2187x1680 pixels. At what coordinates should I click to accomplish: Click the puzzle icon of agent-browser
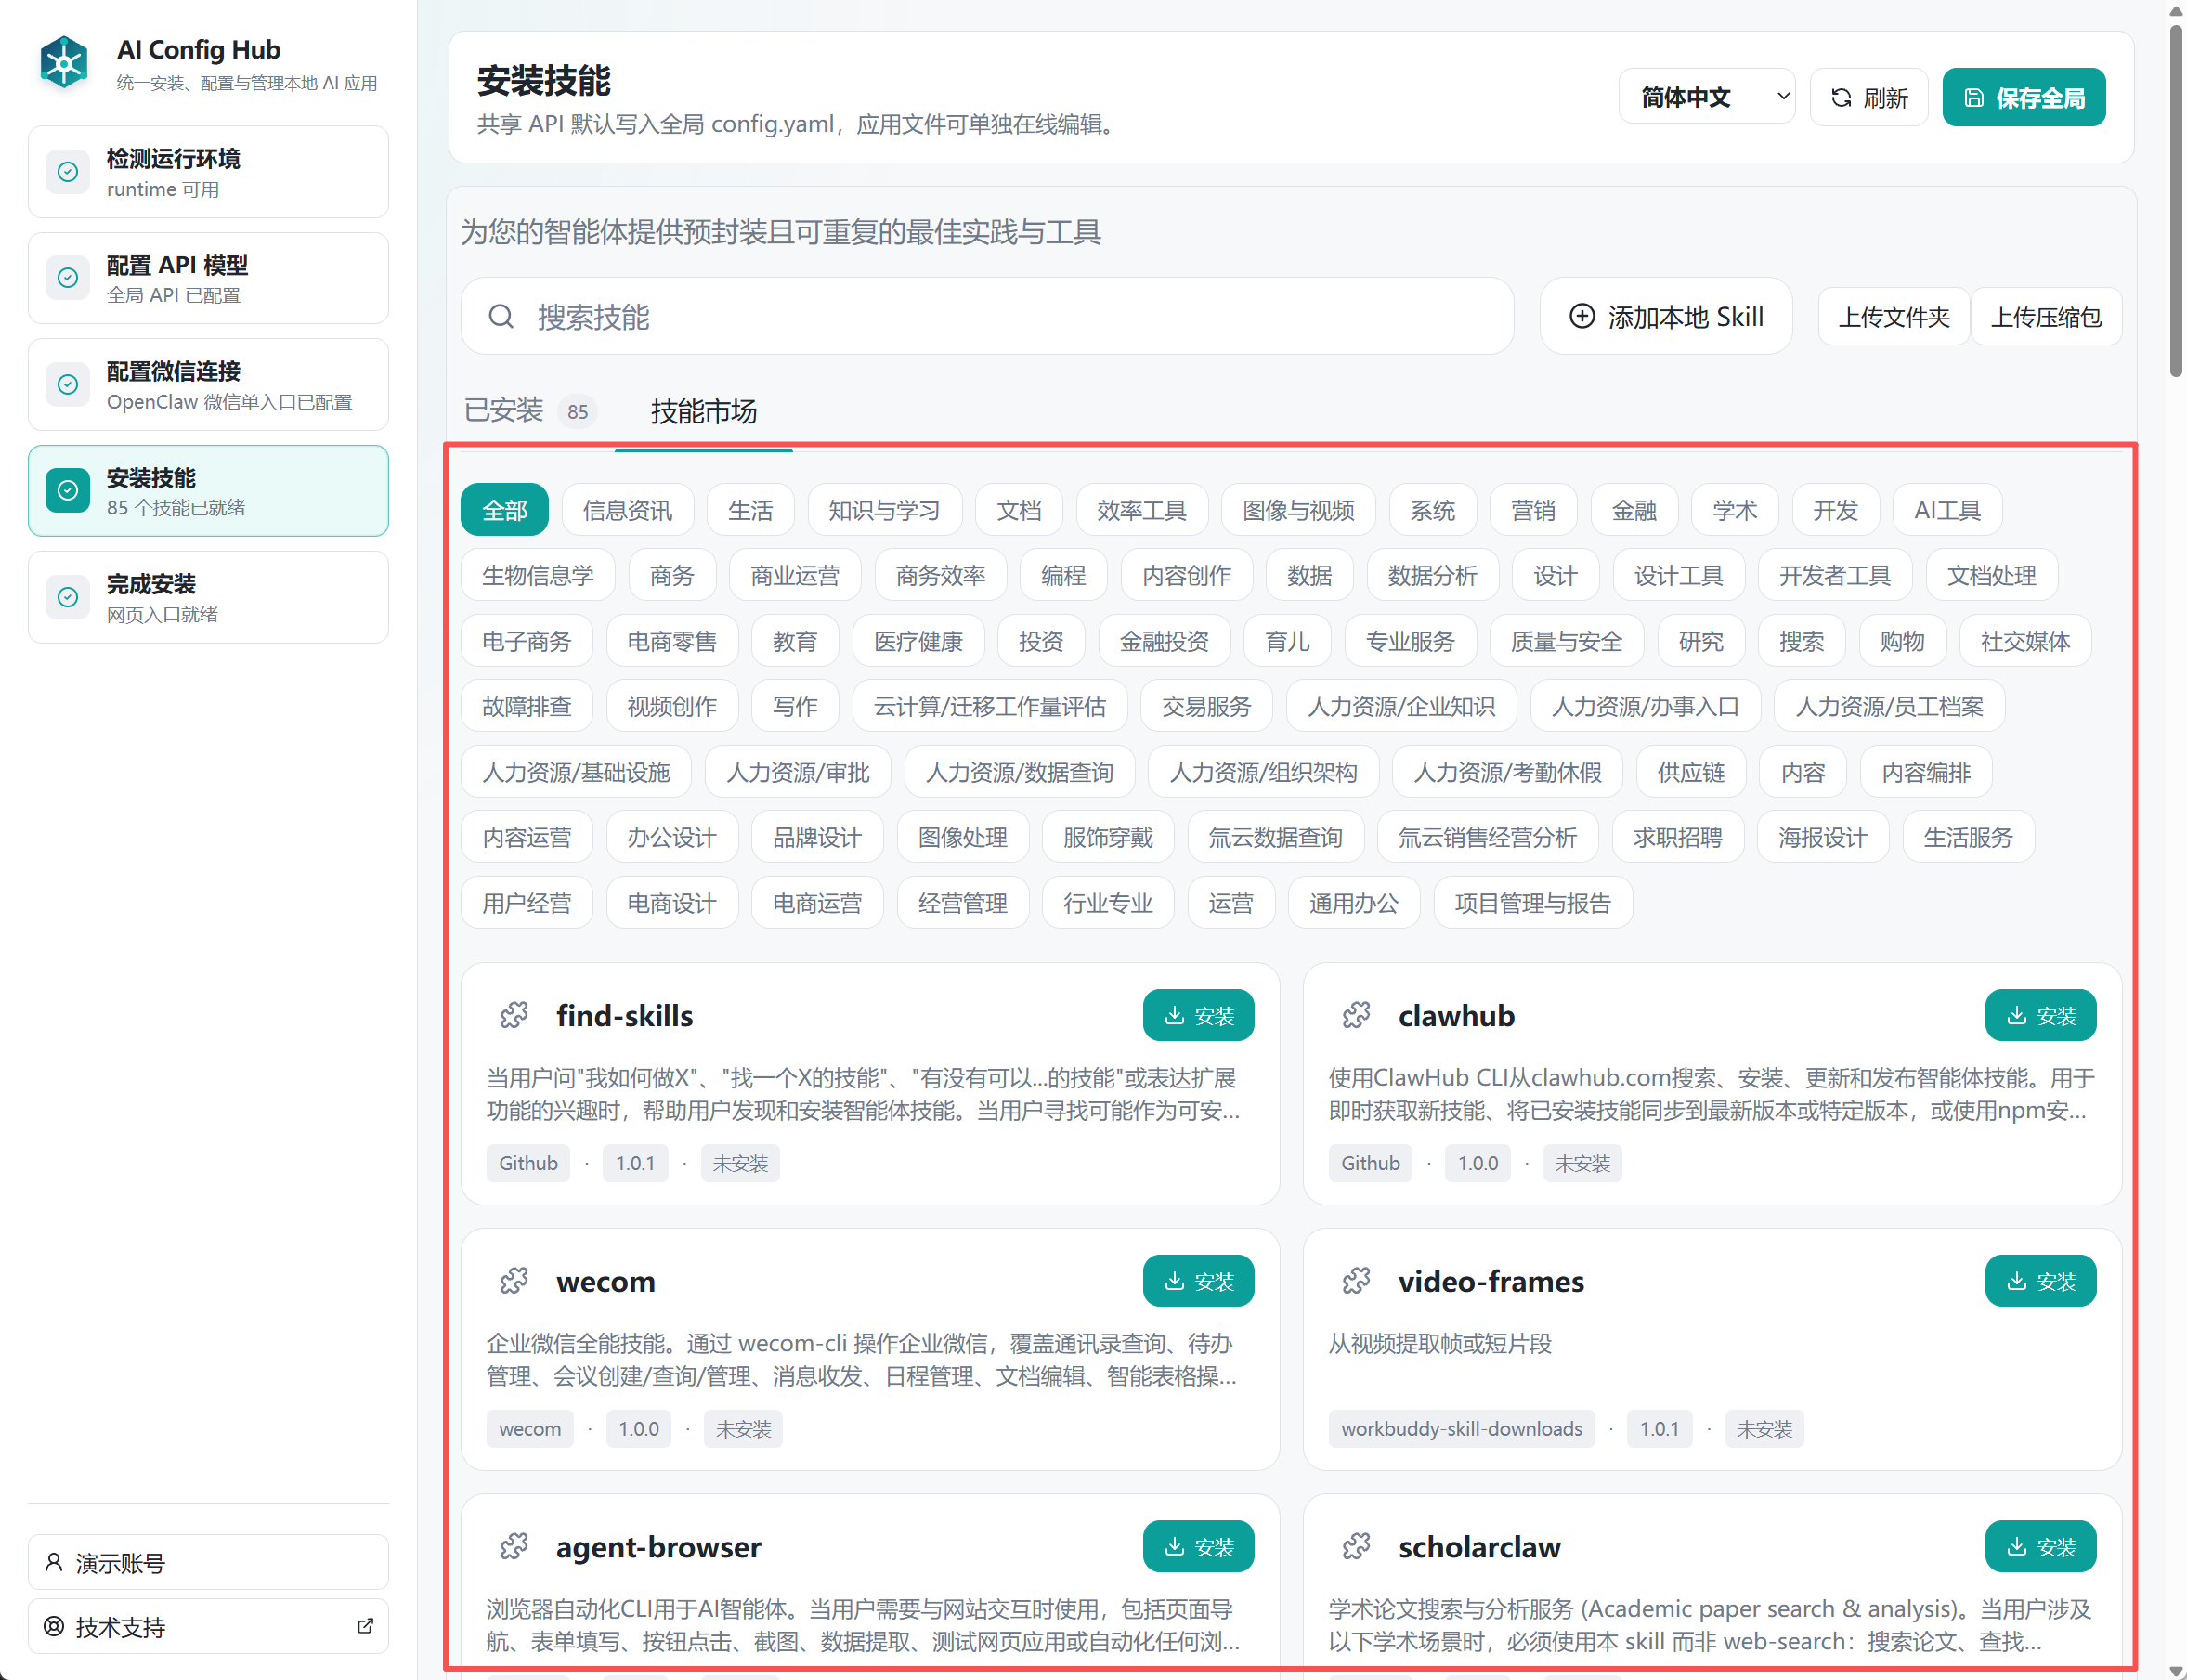(514, 1546)
